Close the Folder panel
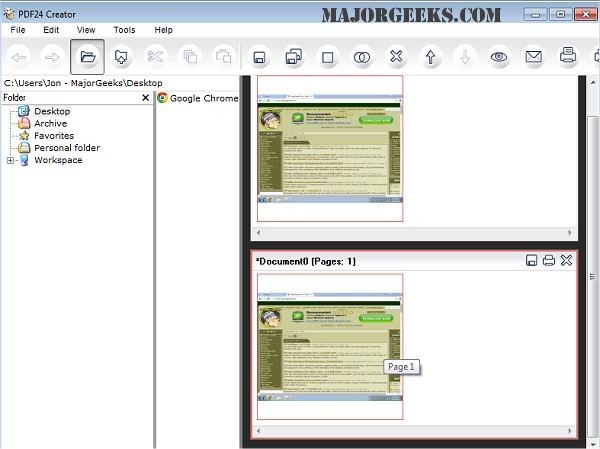The height and width of the screenshot is (449, 600). coord(145,98)
